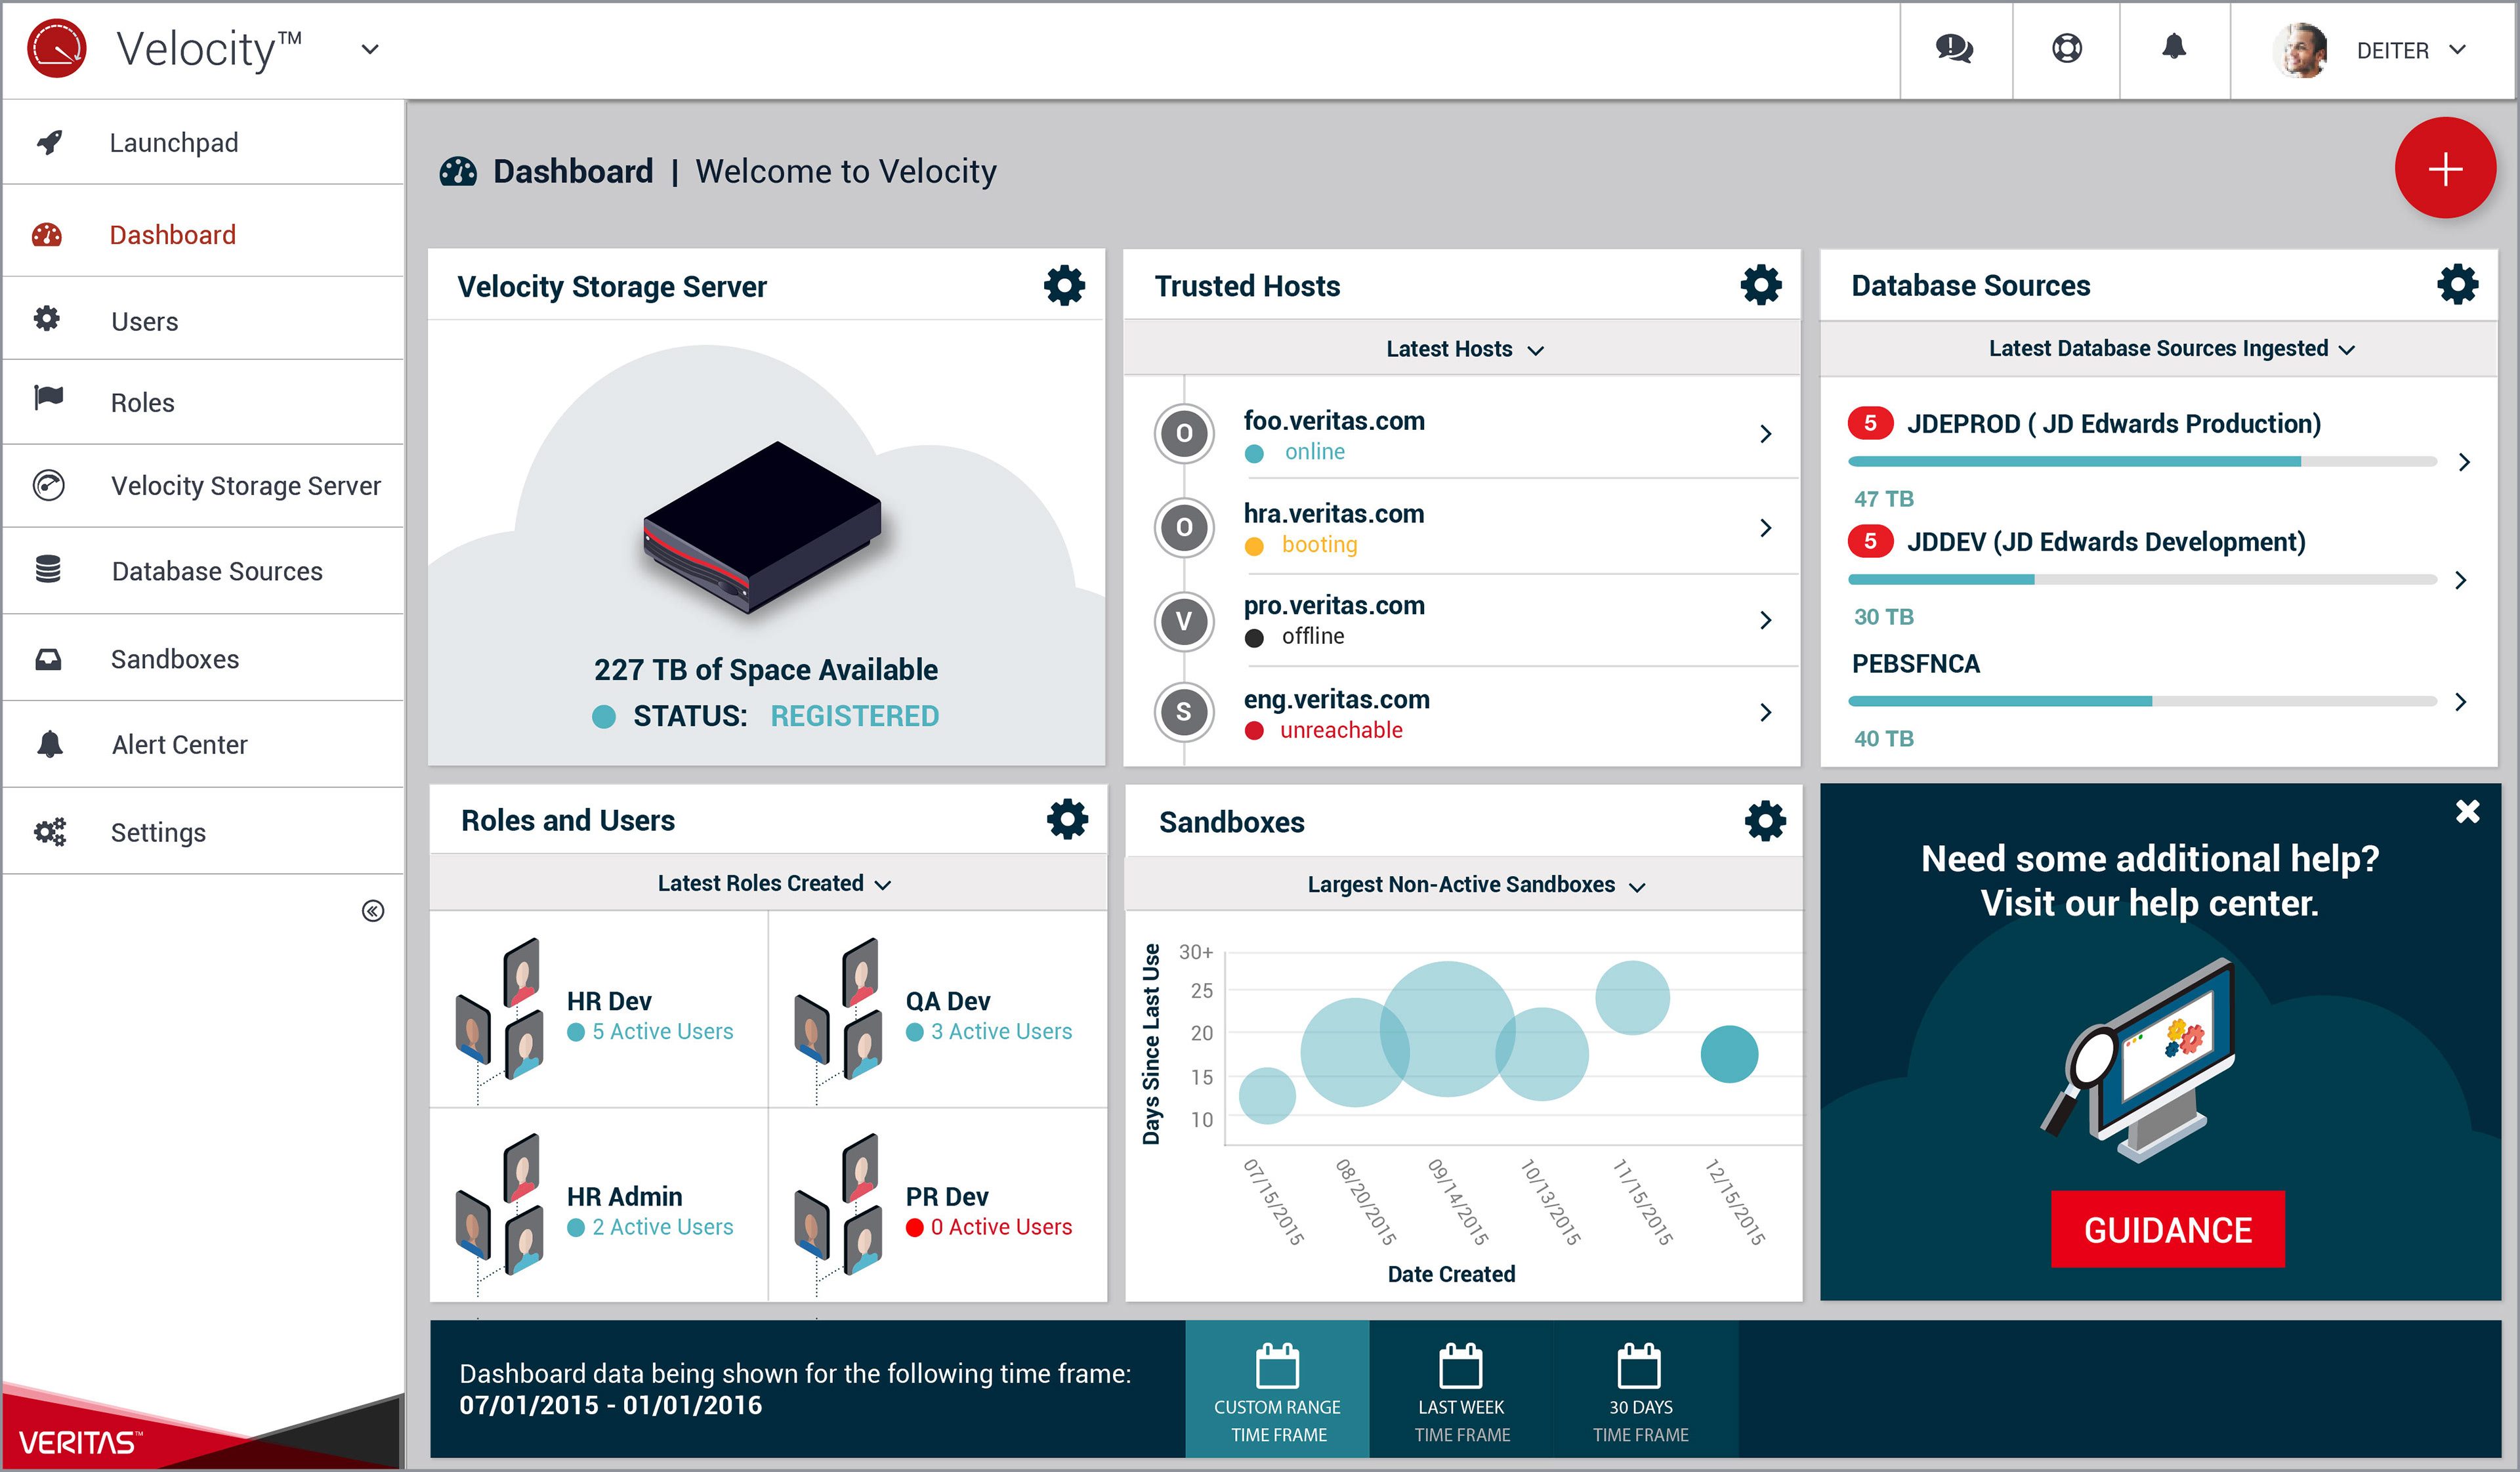
Task: Click the red plus add button
Action: click(2444, 168)
